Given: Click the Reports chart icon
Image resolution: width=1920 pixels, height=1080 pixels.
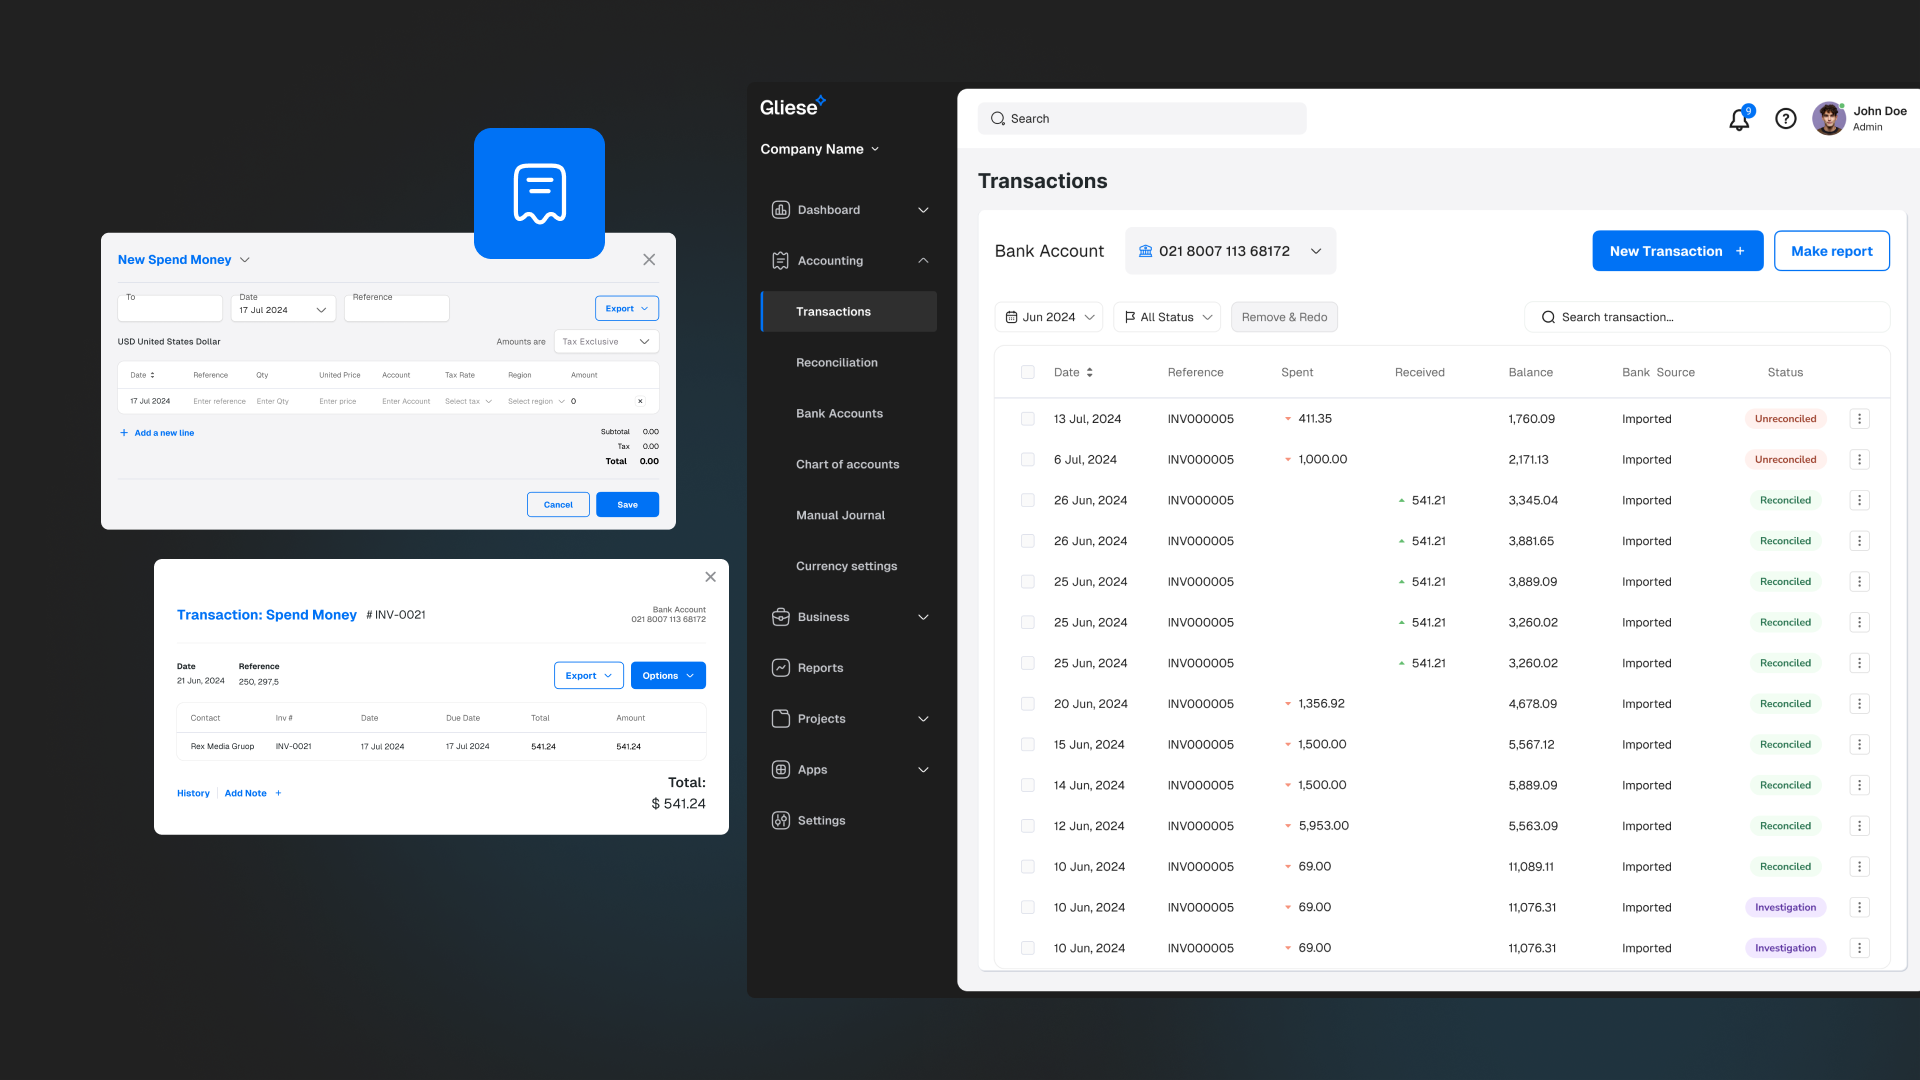Looking at the screenshot, I should click(781, 668).
